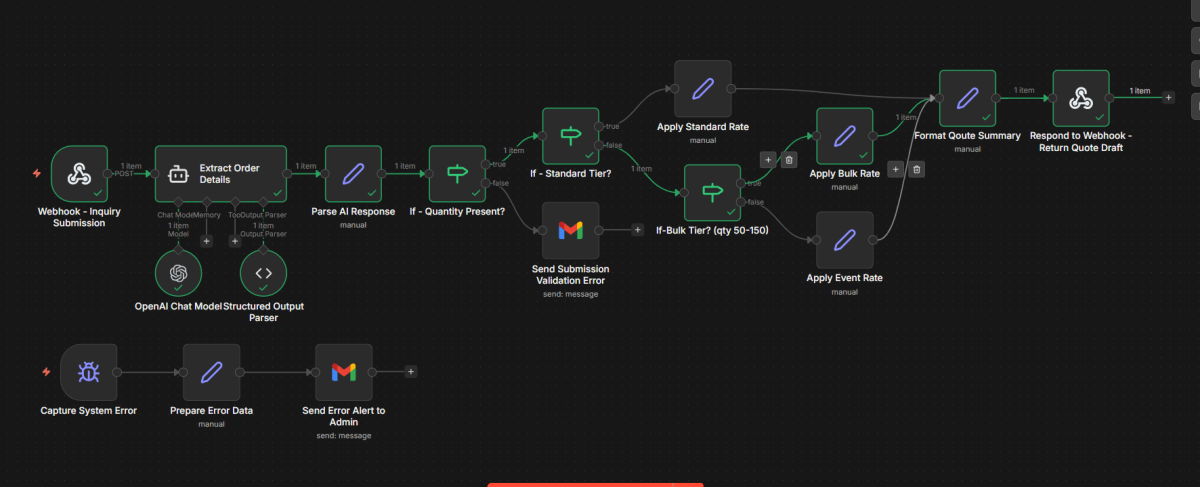Viewport: 1200px width, 487px height.
Task: Add node after Respond to Webhook output
Action: pyautogui.click(x=1168, y=97)
